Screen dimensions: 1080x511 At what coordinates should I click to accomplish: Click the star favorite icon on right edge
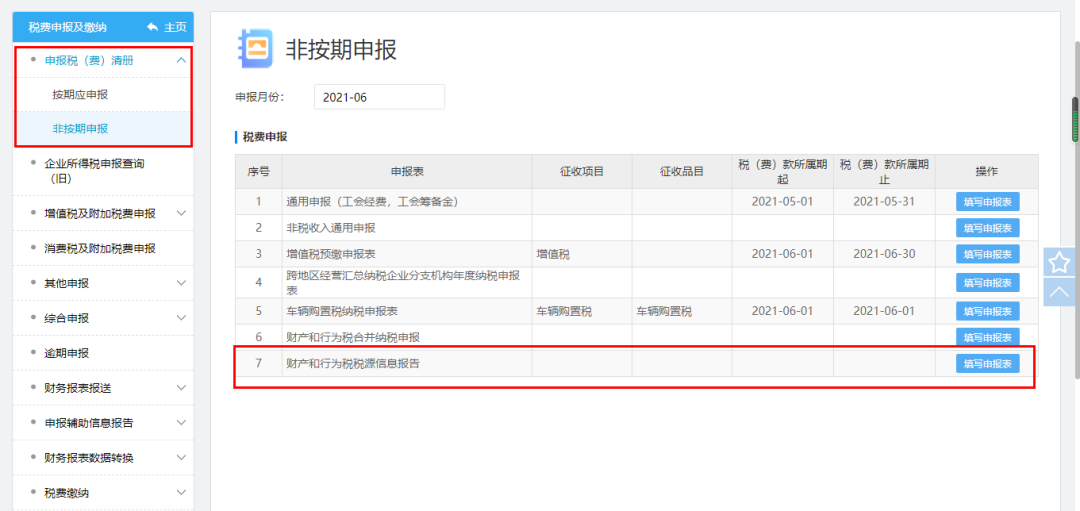1059,263
